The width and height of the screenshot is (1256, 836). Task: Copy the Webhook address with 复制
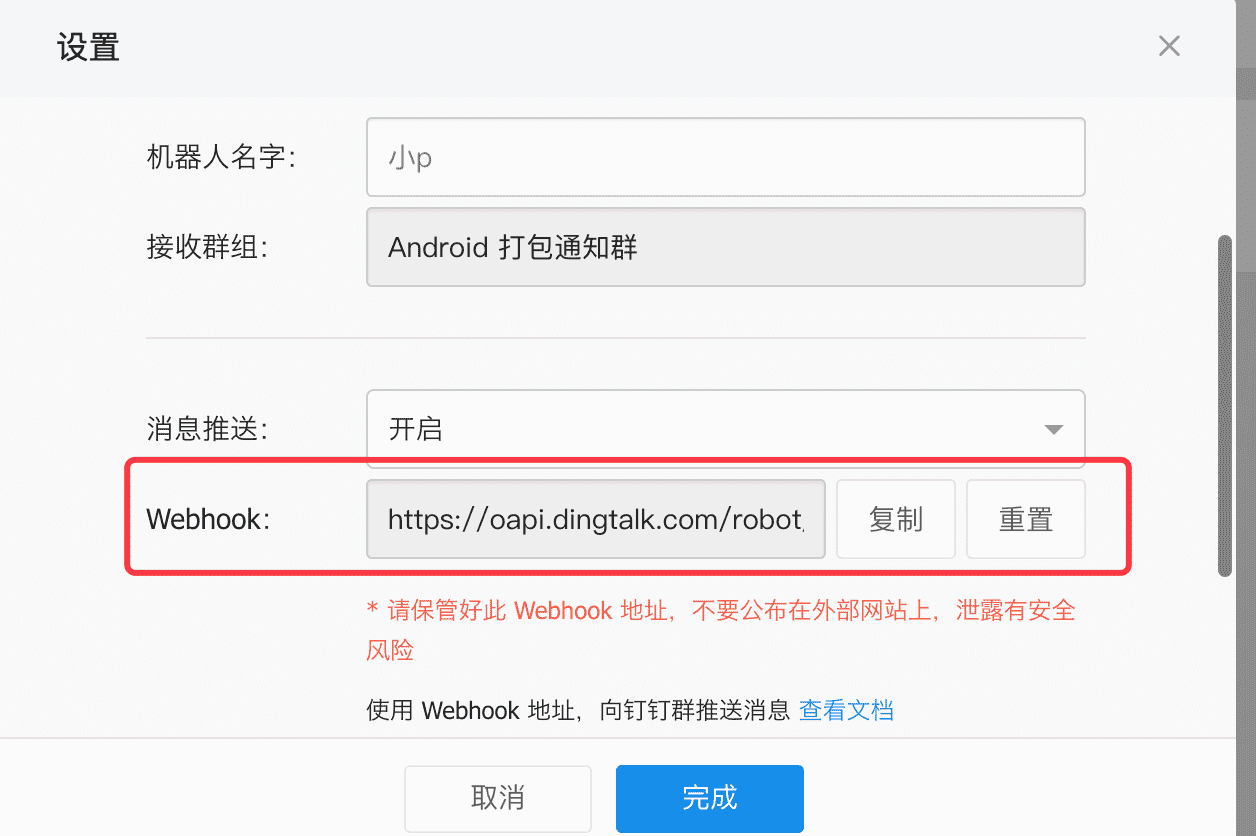click(x=896, y=519)
